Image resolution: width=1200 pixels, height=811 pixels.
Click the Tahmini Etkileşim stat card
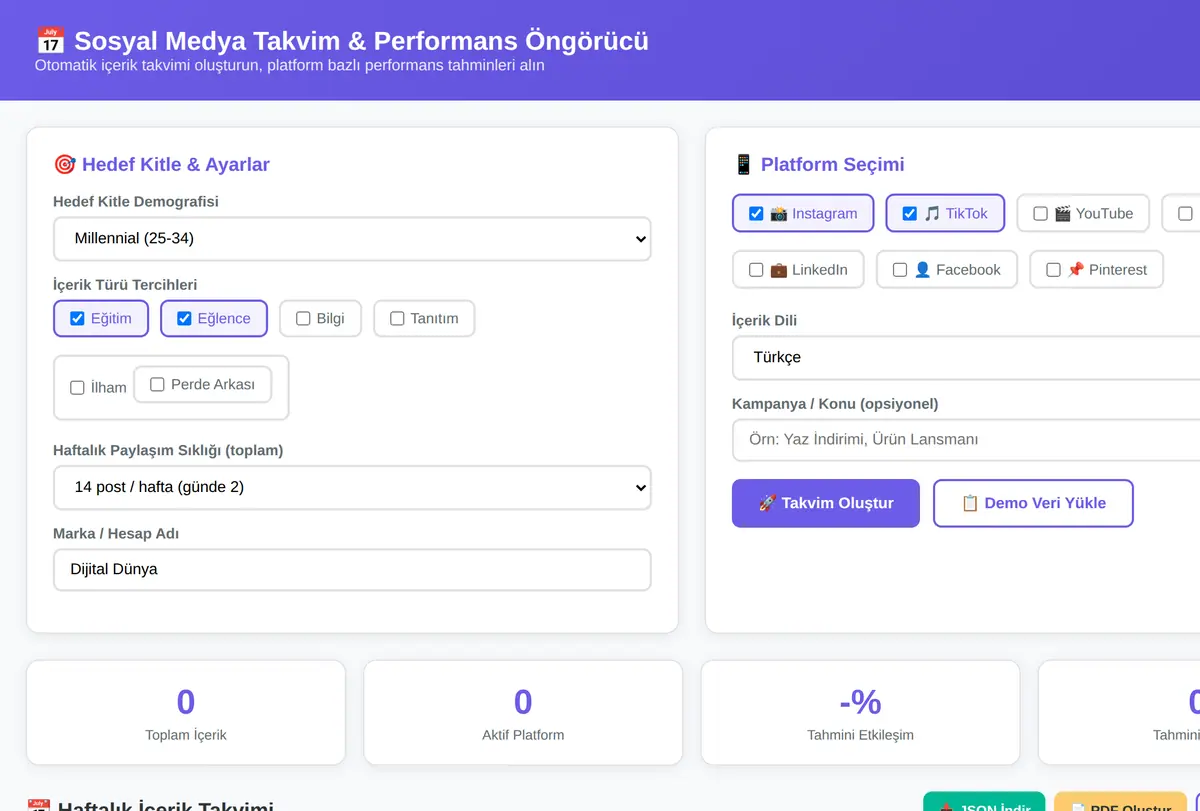click(x=860, y=712)
